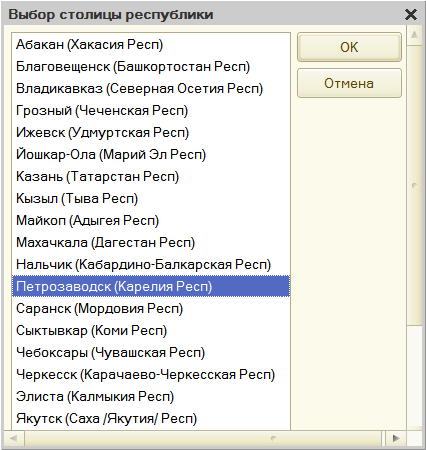426x450 pixels.
Task: Click vertical scrollbar up arrow
Action: pyautogui.click(x=414, y=35)
